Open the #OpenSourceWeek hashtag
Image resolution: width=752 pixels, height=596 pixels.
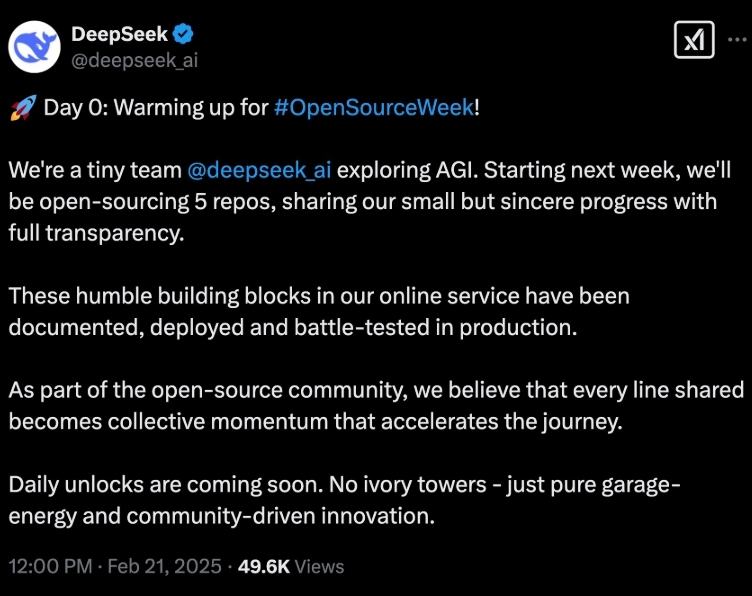click(373, 108)
